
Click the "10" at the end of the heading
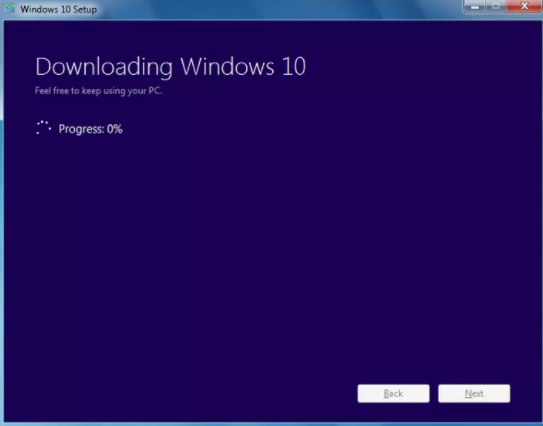coord(294,66)
